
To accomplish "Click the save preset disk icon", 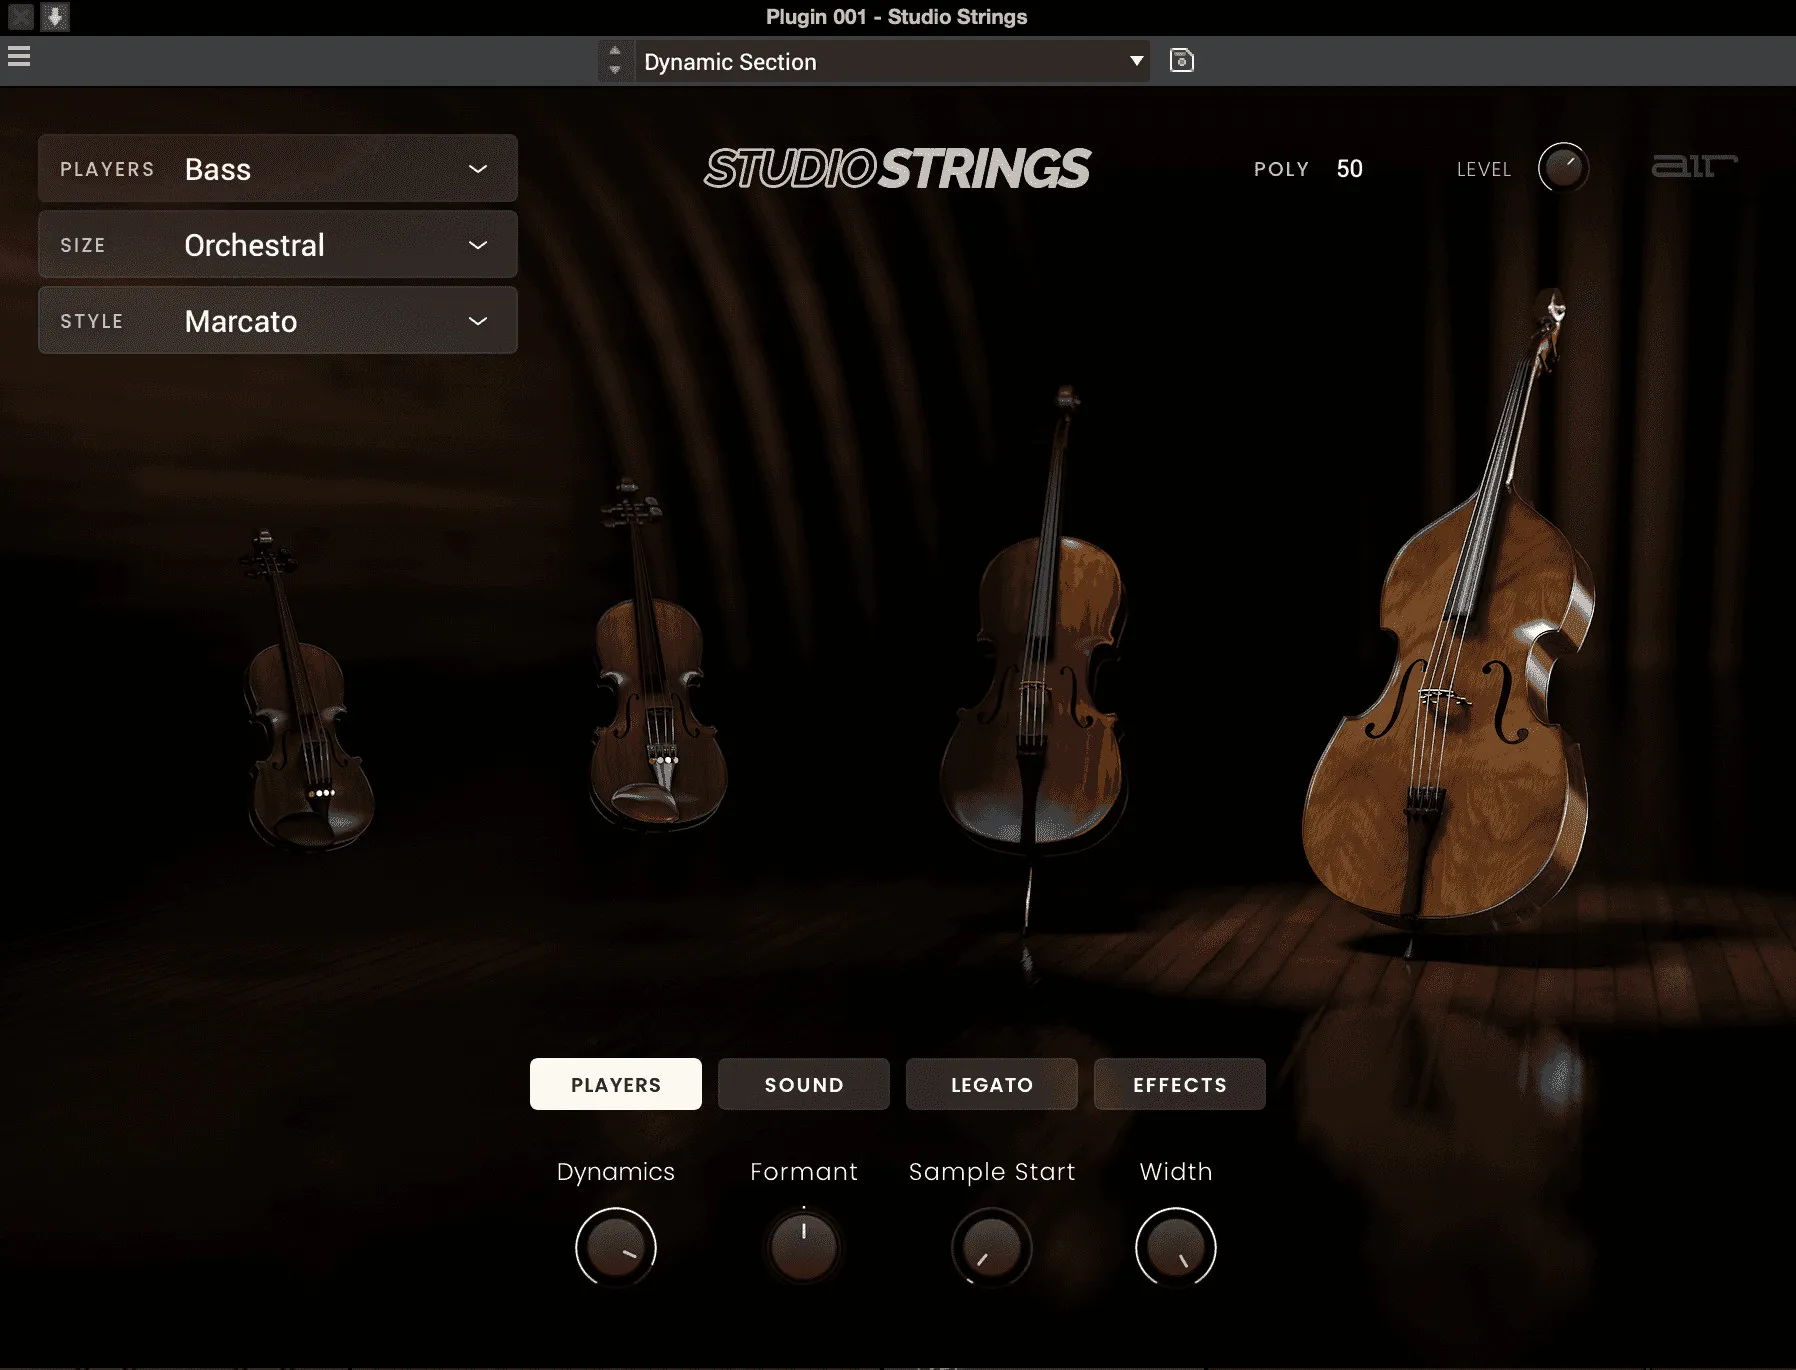I will [x=1181, y=61].
